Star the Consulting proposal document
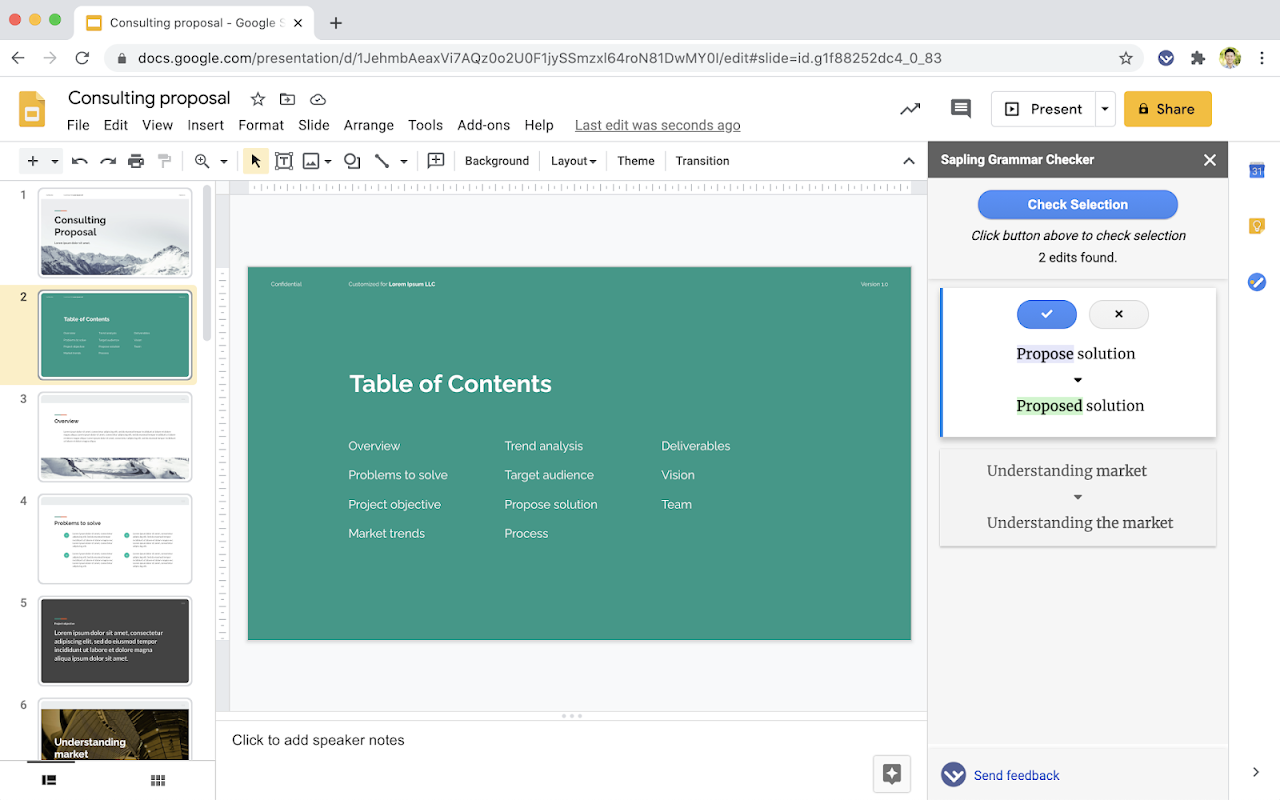1280x800 pixels. (258, 99)
